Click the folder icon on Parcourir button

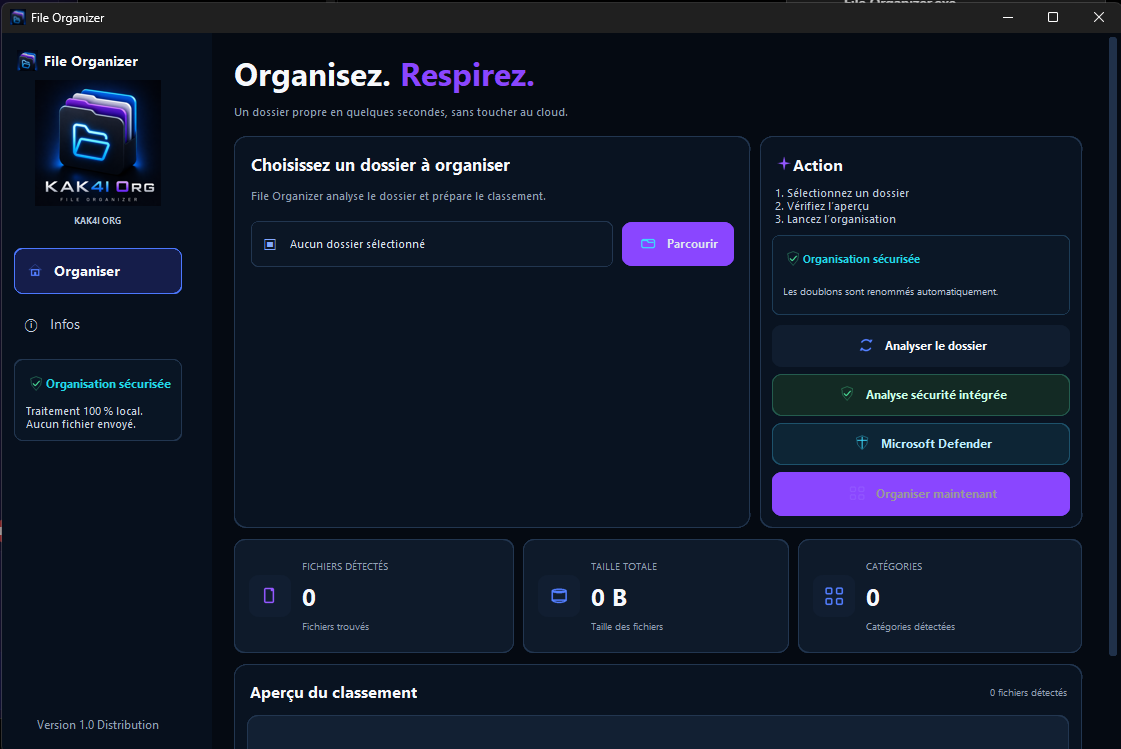point(648,244)
